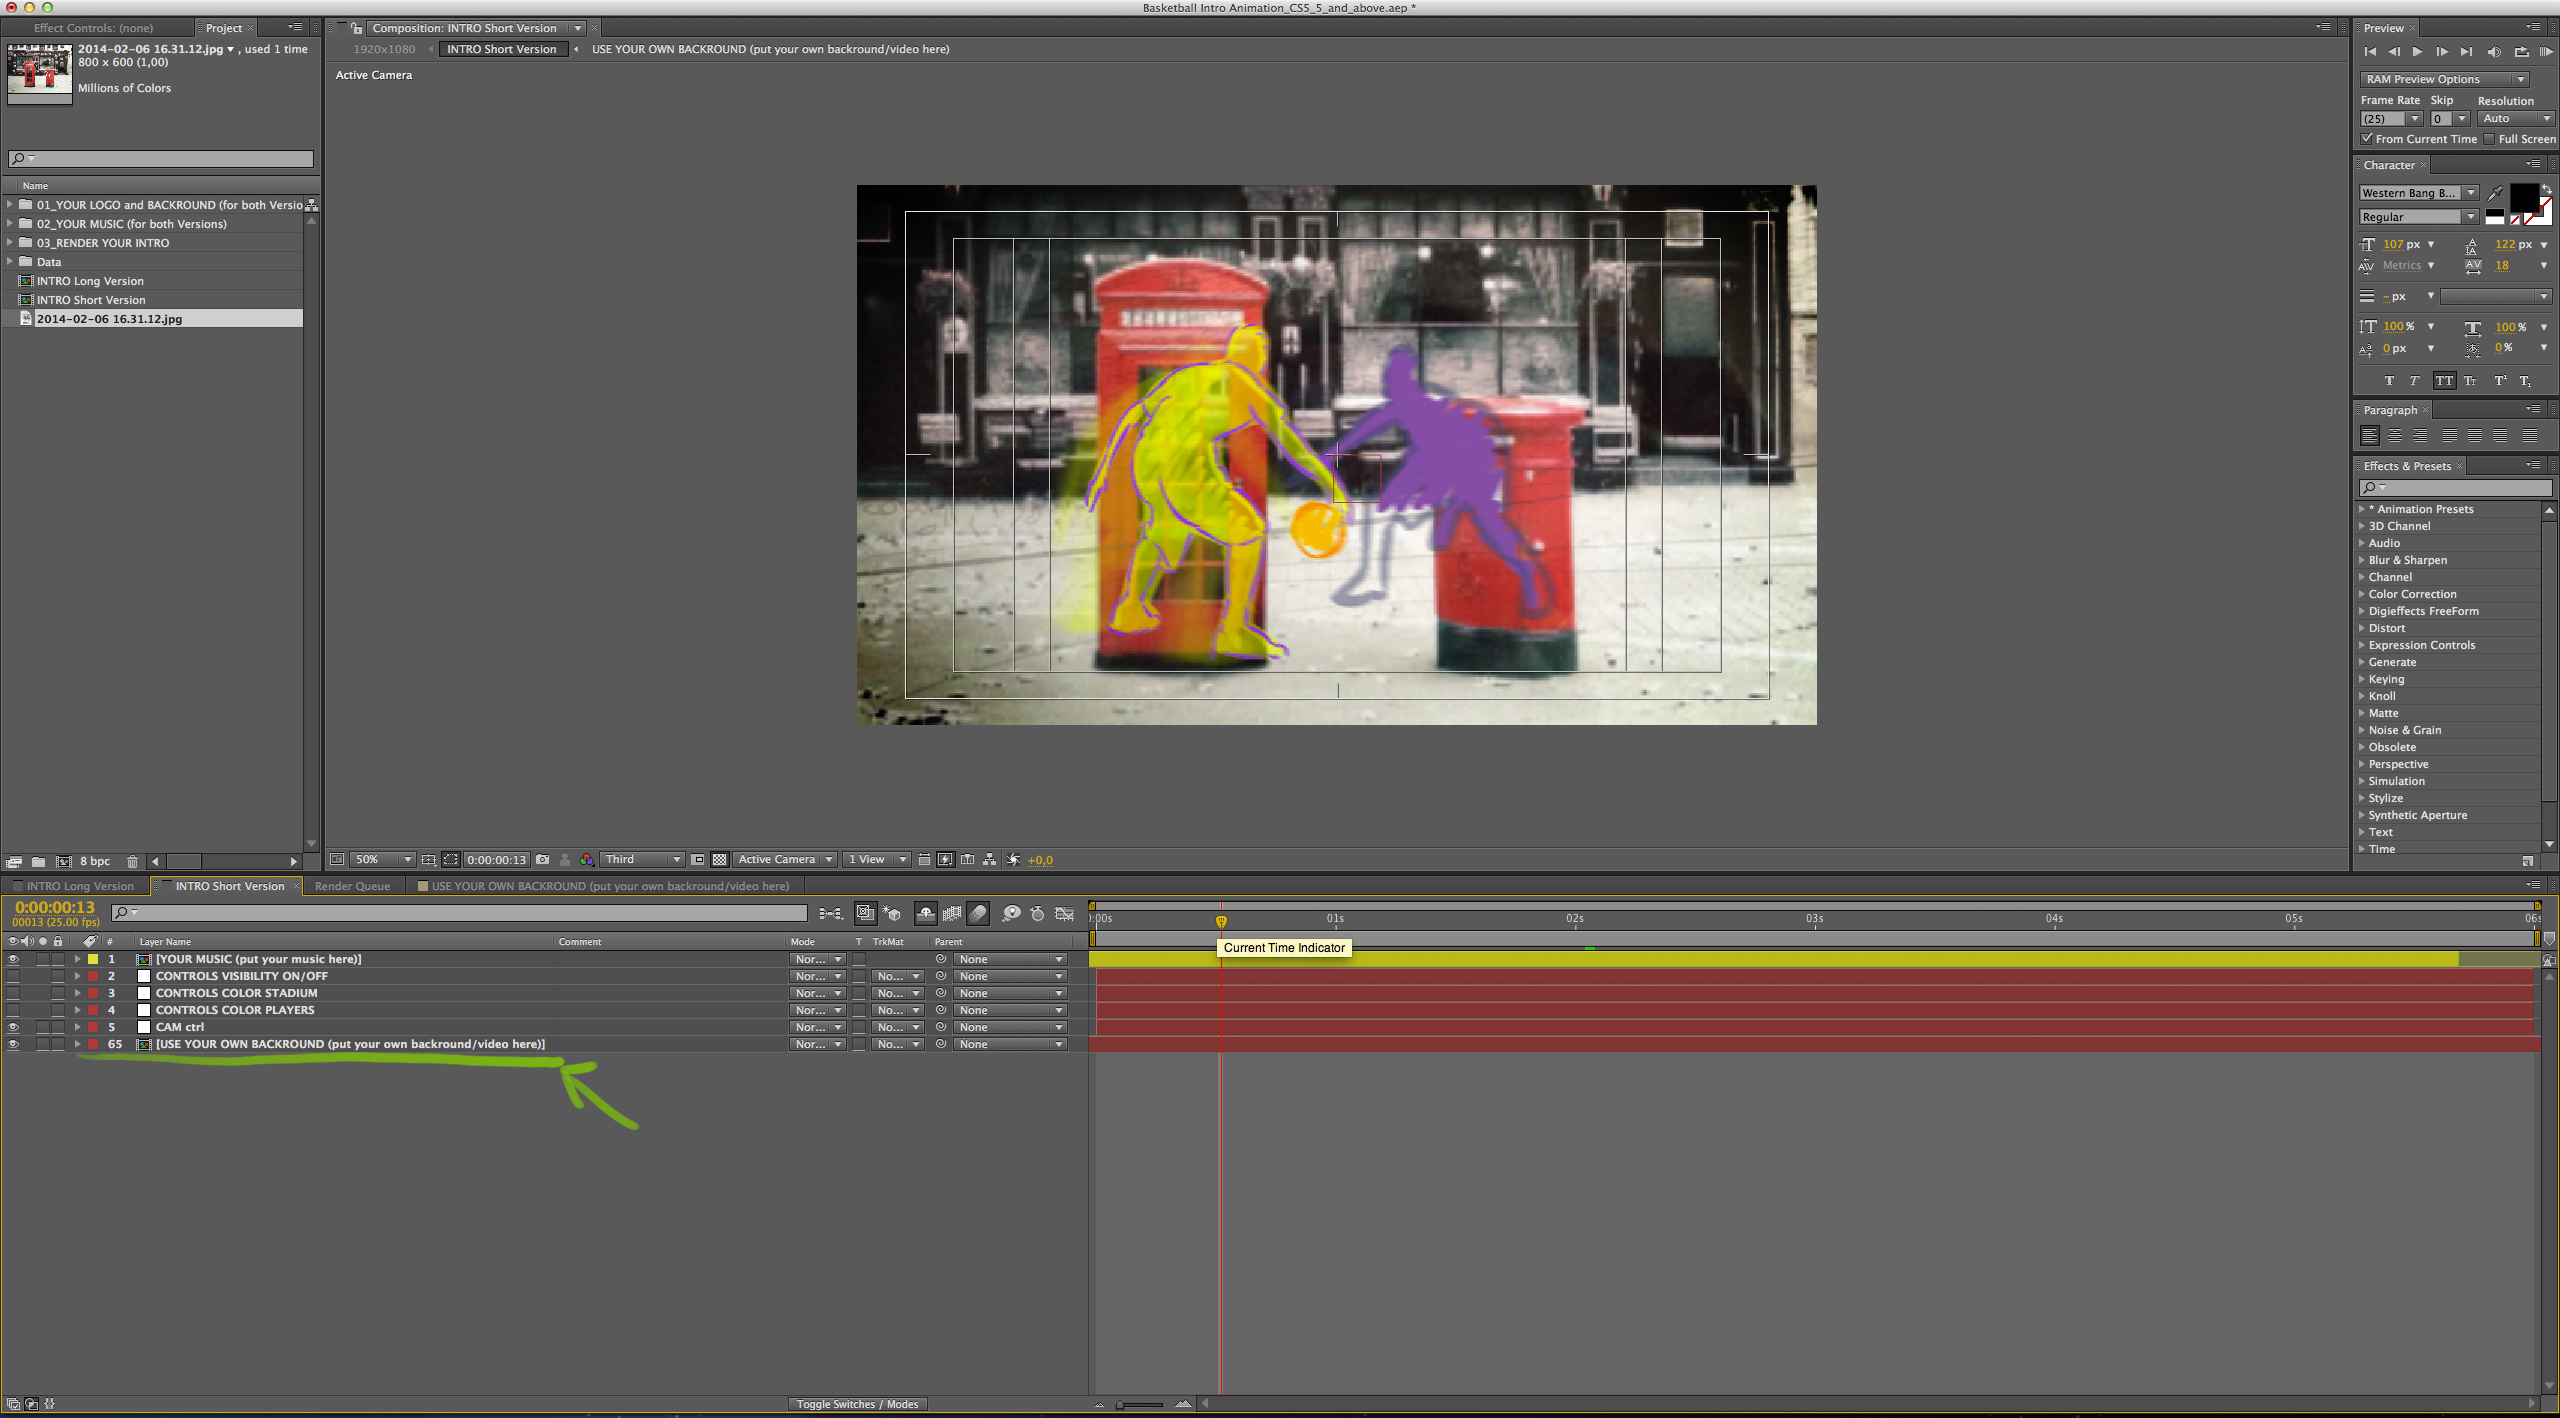This screenshot has width=2560, height=1418.
Task: Open the 50% magnification dropdown
Action: pyautogui.click(x=381, y=860)
